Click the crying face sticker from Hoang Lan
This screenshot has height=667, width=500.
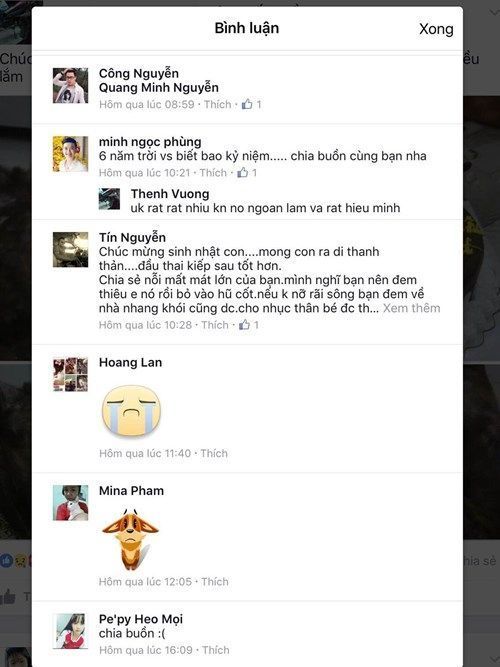[131, 410]
